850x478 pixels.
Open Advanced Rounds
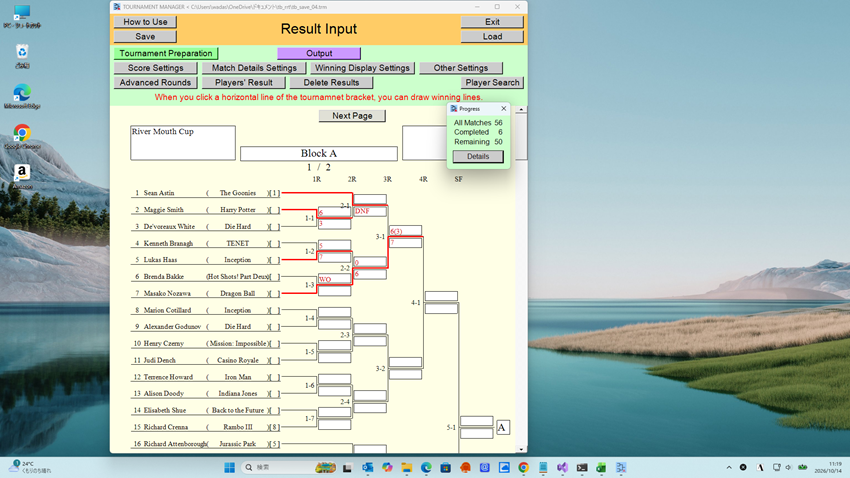pos(156,82)
